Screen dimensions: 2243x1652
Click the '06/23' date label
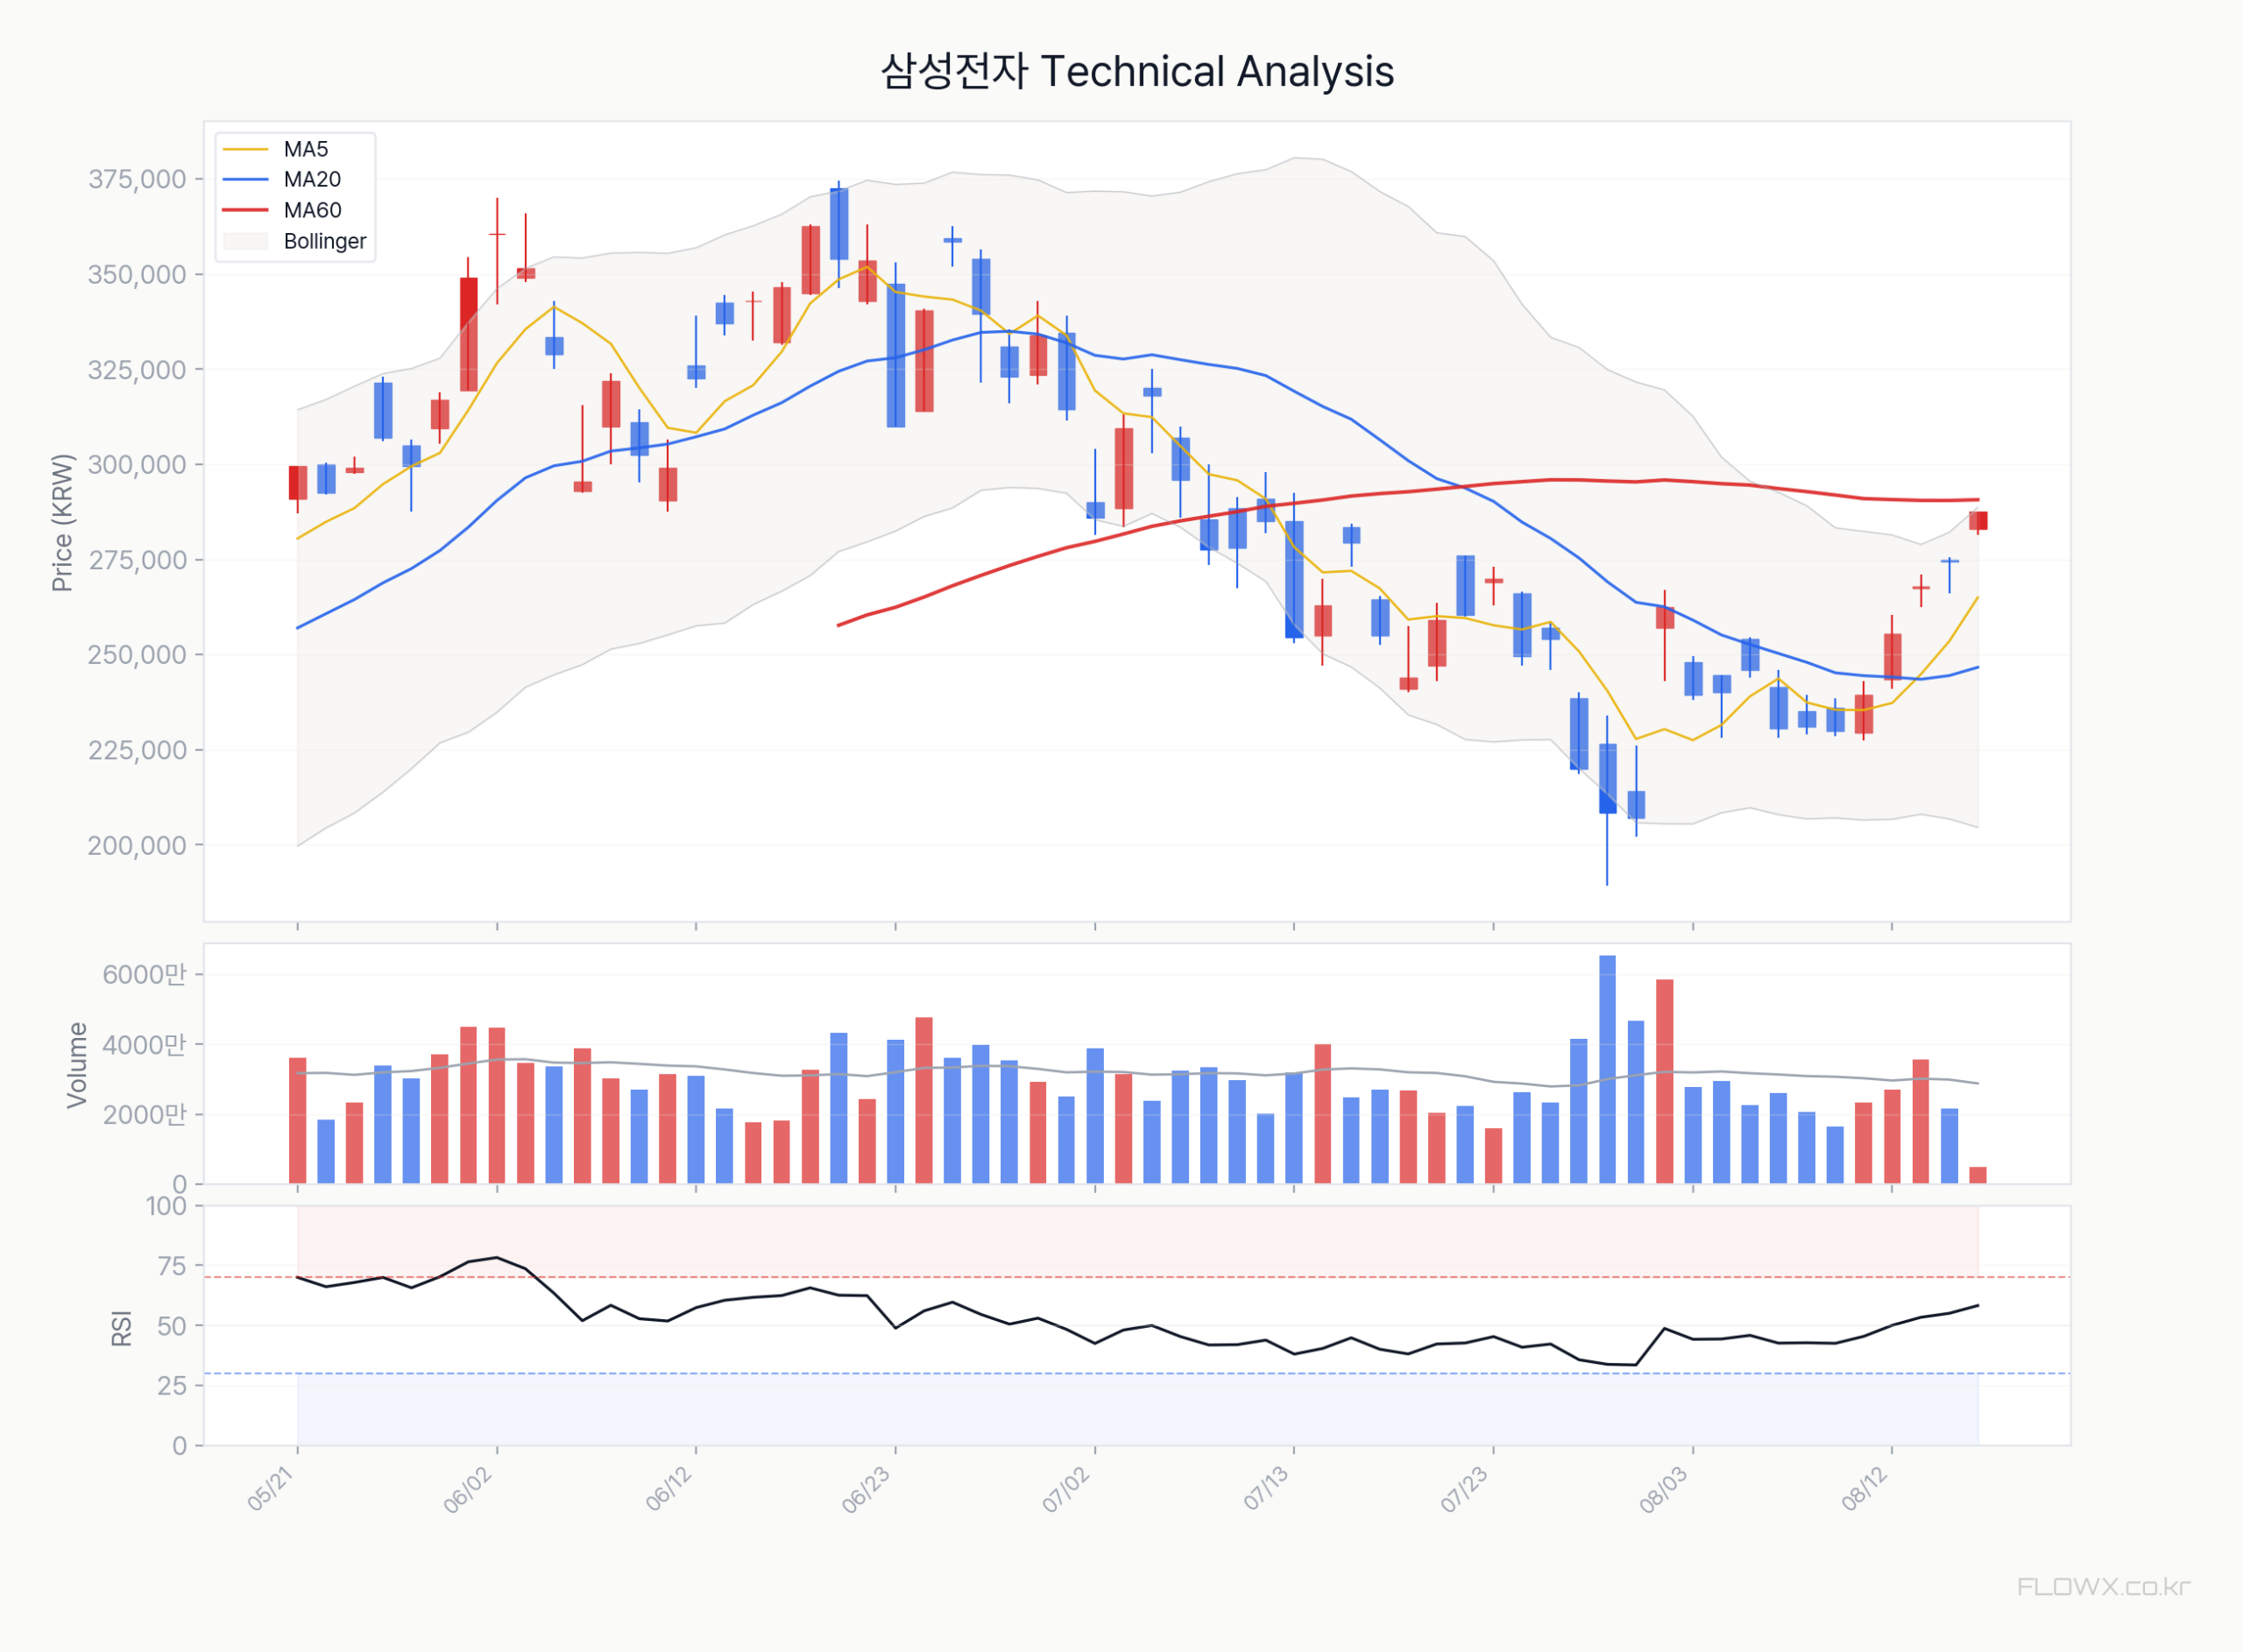pyautogui.click(x=867, y=1489)
